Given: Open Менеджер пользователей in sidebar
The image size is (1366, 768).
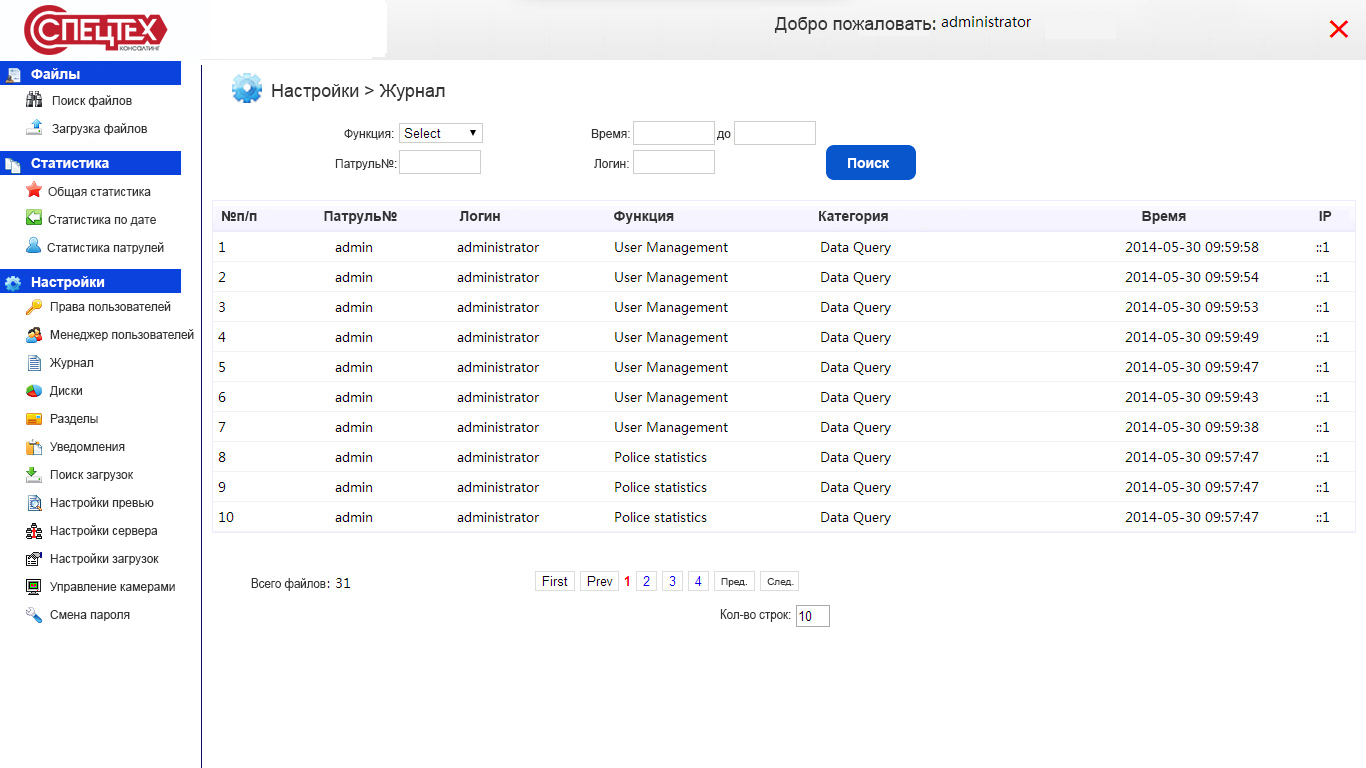Looking at the screenshot, I should tap(121, 335).
